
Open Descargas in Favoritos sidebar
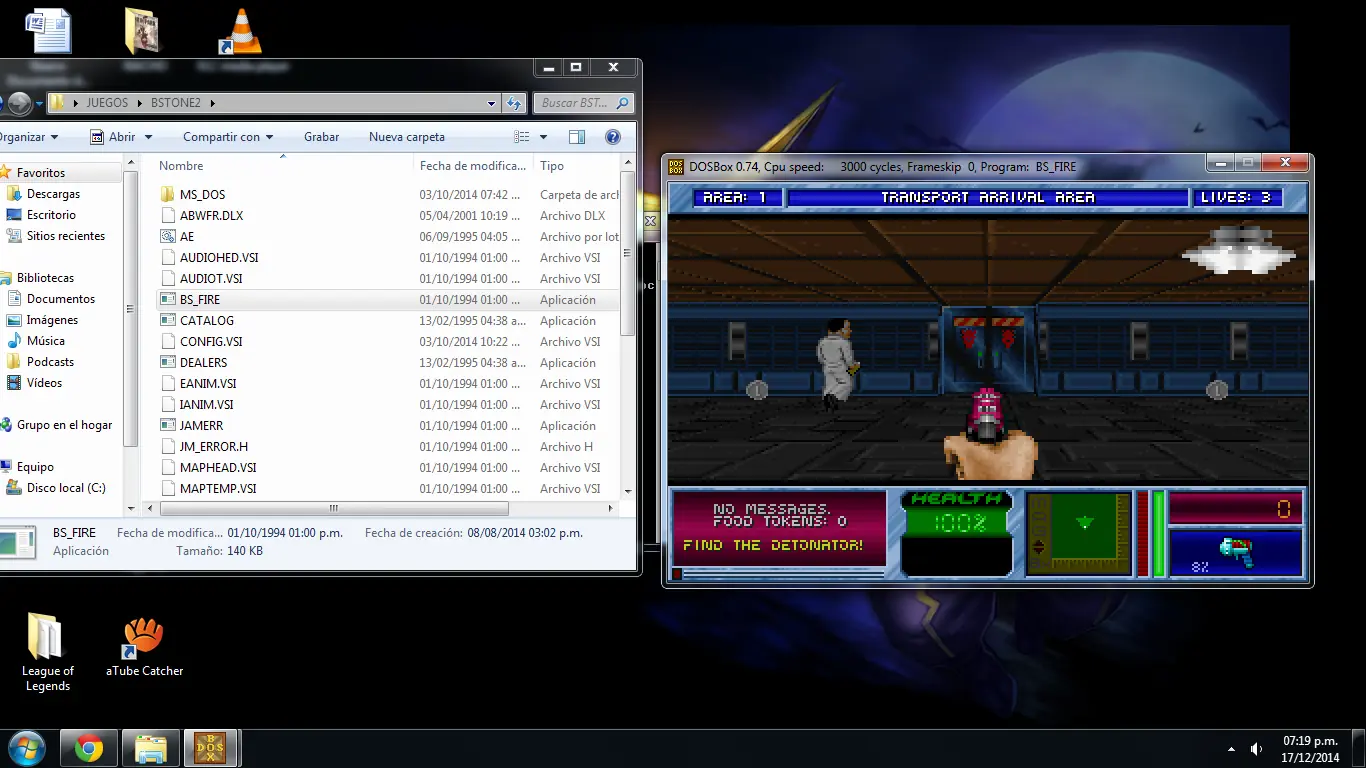[x=53, y=194]
